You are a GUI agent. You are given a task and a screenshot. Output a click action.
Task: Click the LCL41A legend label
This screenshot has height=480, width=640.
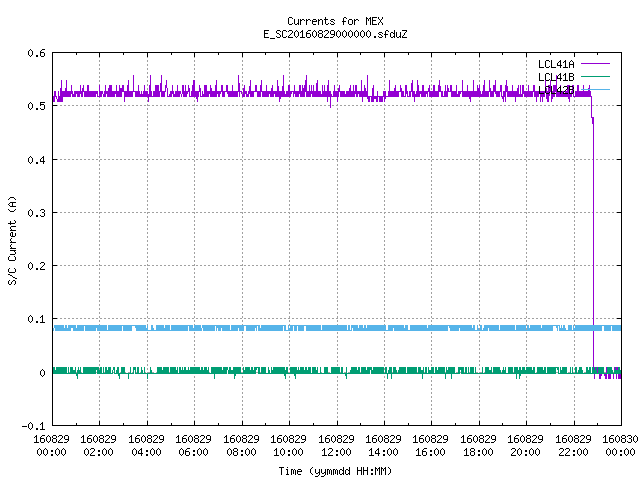[x=556, y=64]
